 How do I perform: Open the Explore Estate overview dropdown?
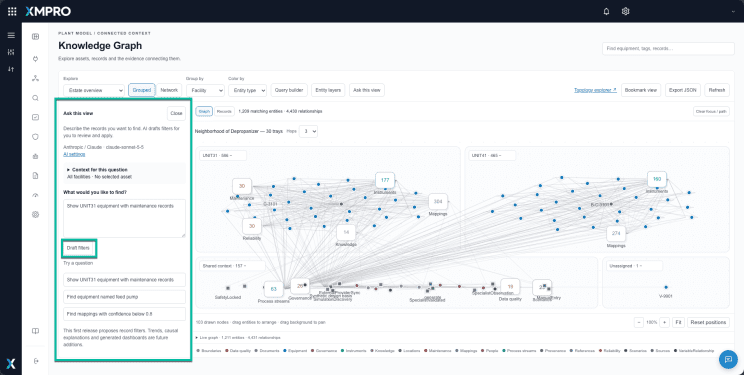click(x=94, y=90)
